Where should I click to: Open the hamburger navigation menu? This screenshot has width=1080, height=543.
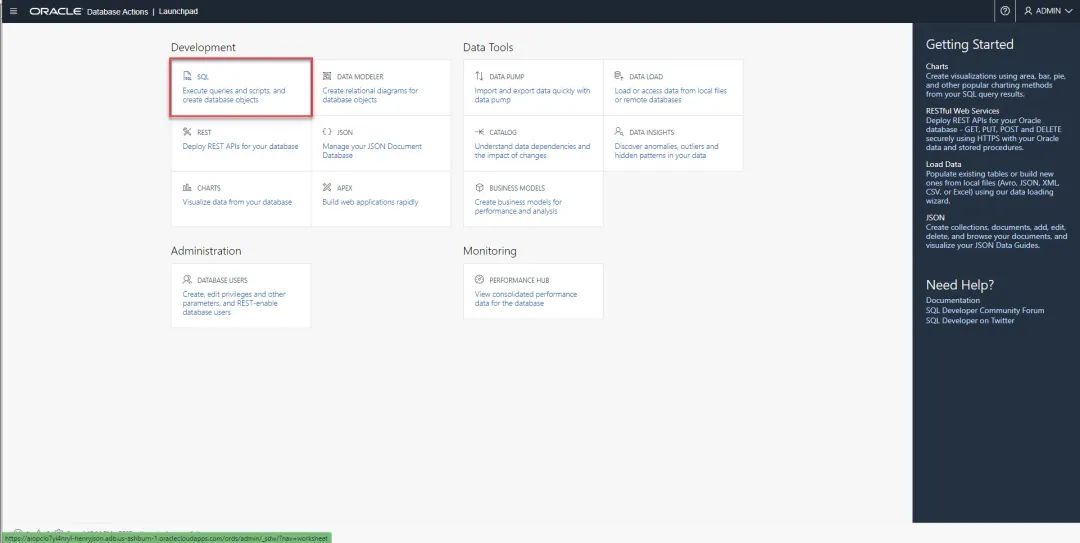[14, 11]
